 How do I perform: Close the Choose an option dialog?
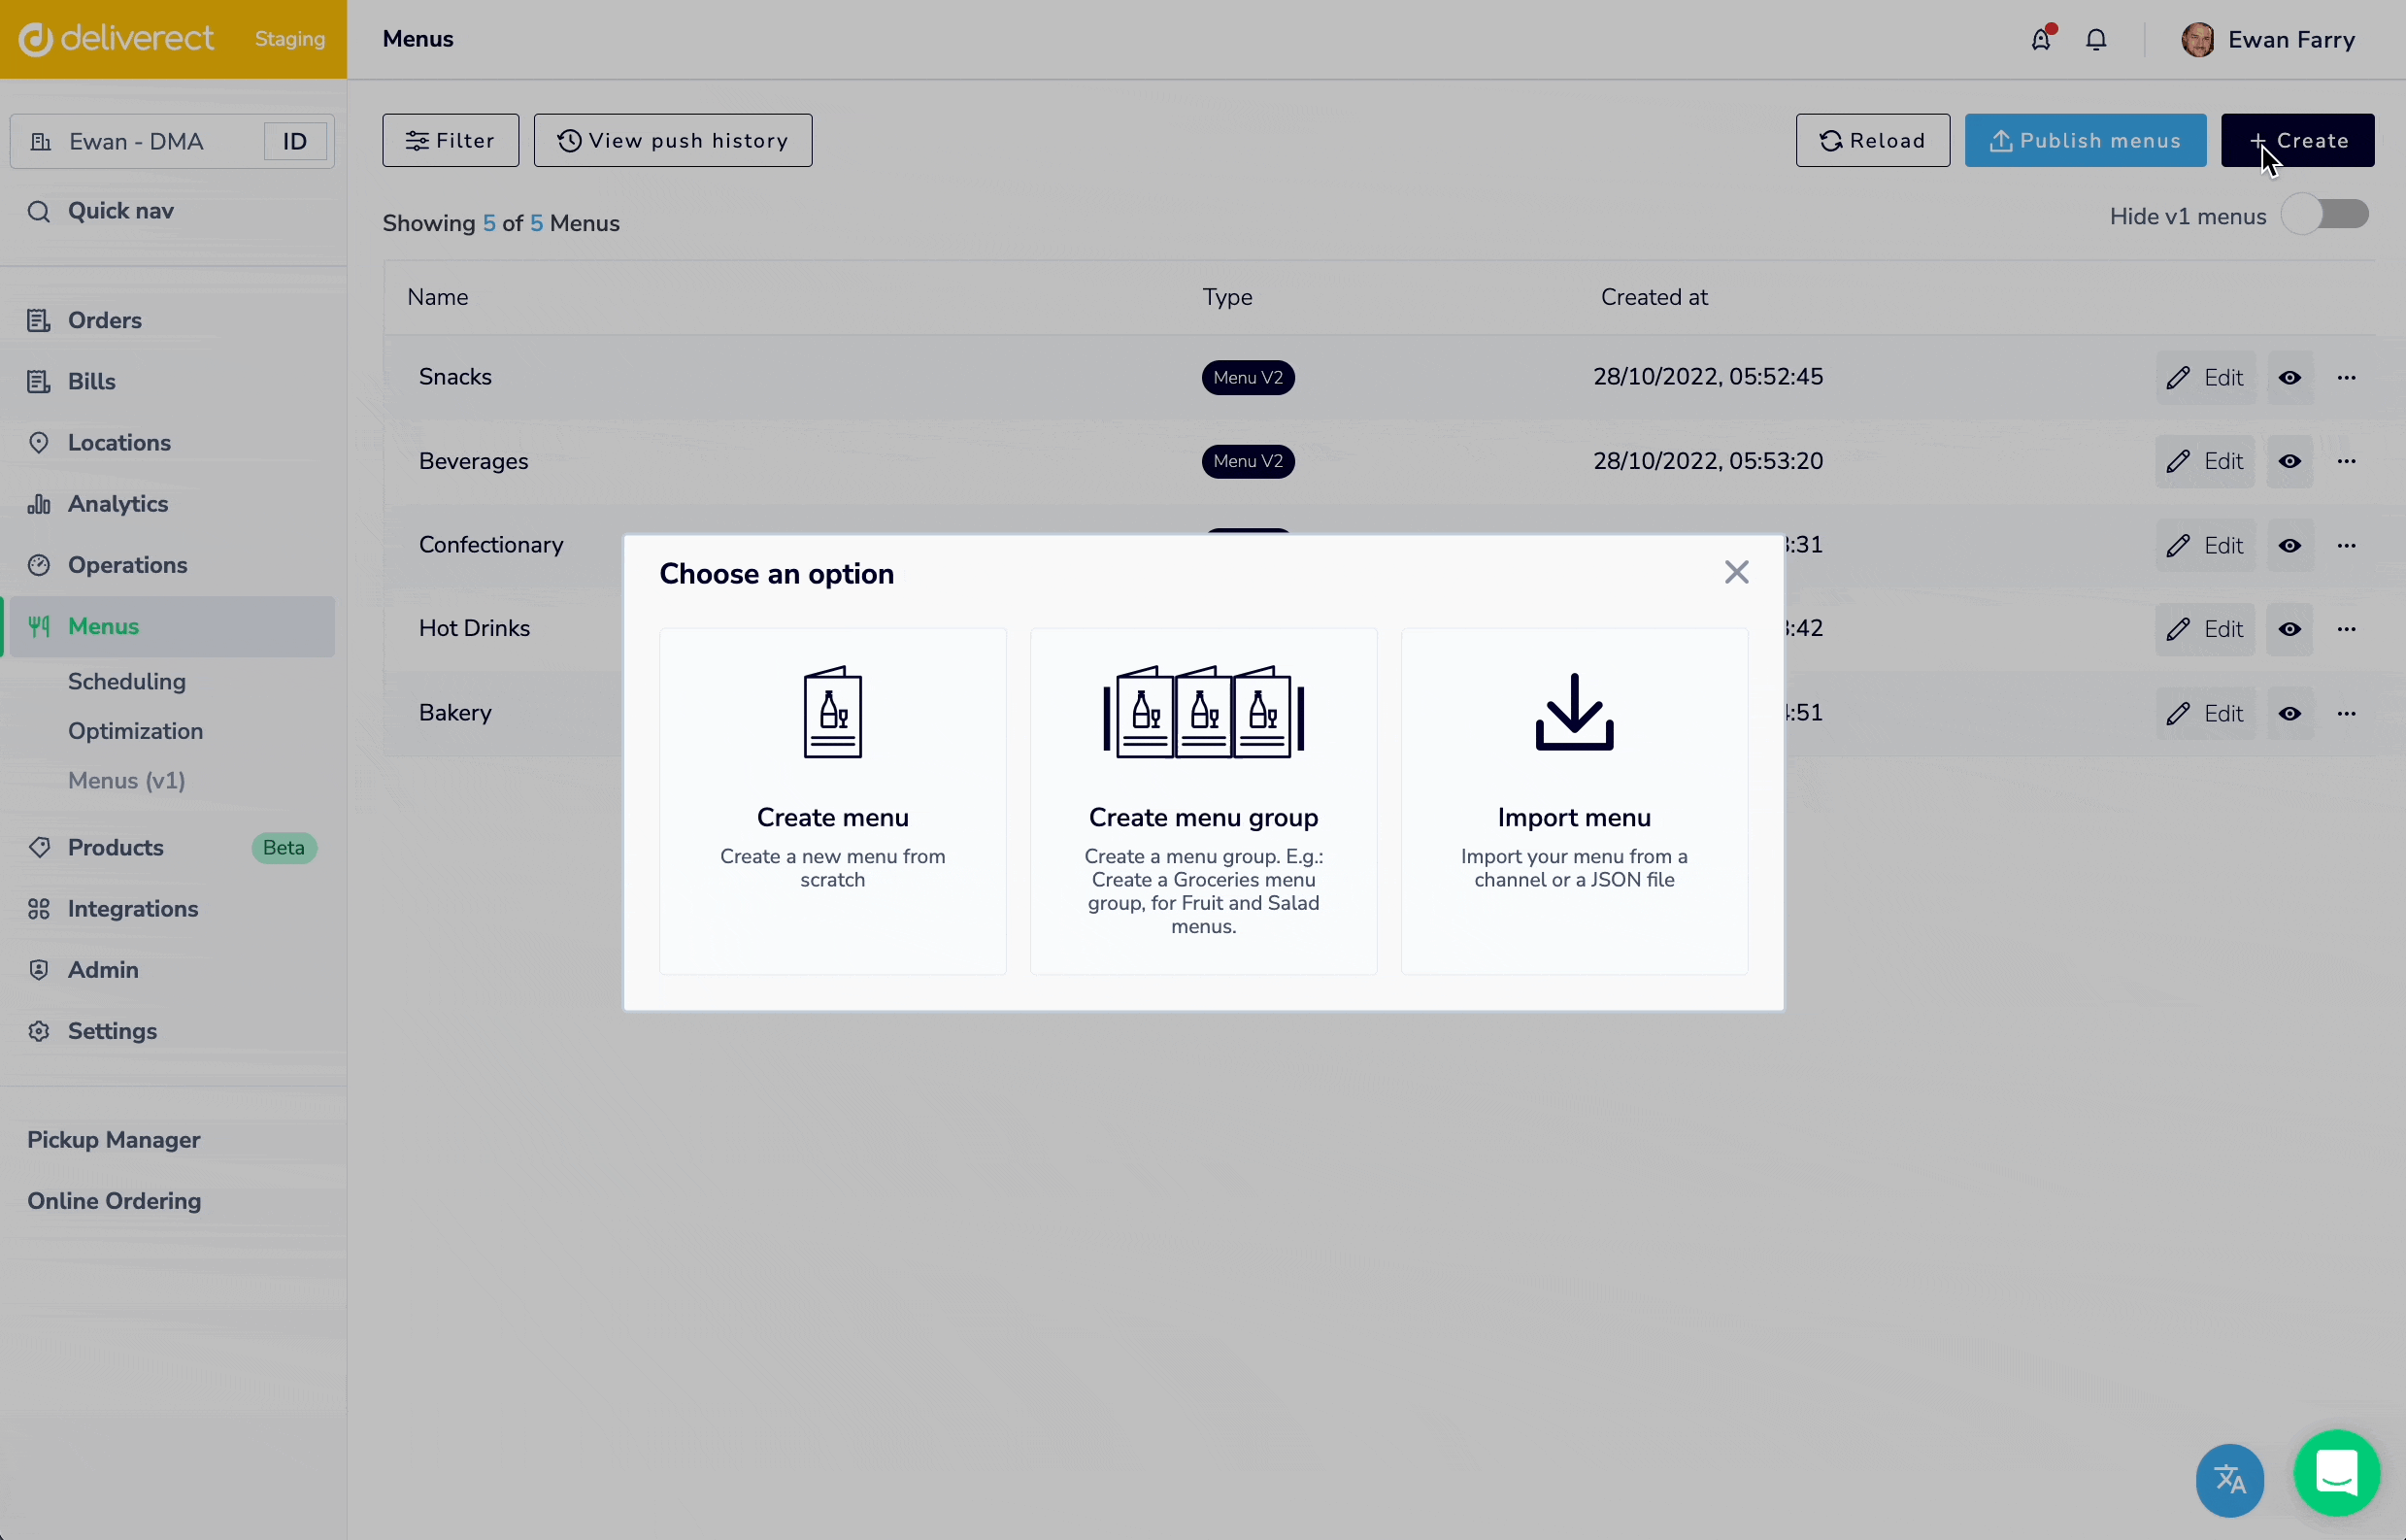(1736, 572)
